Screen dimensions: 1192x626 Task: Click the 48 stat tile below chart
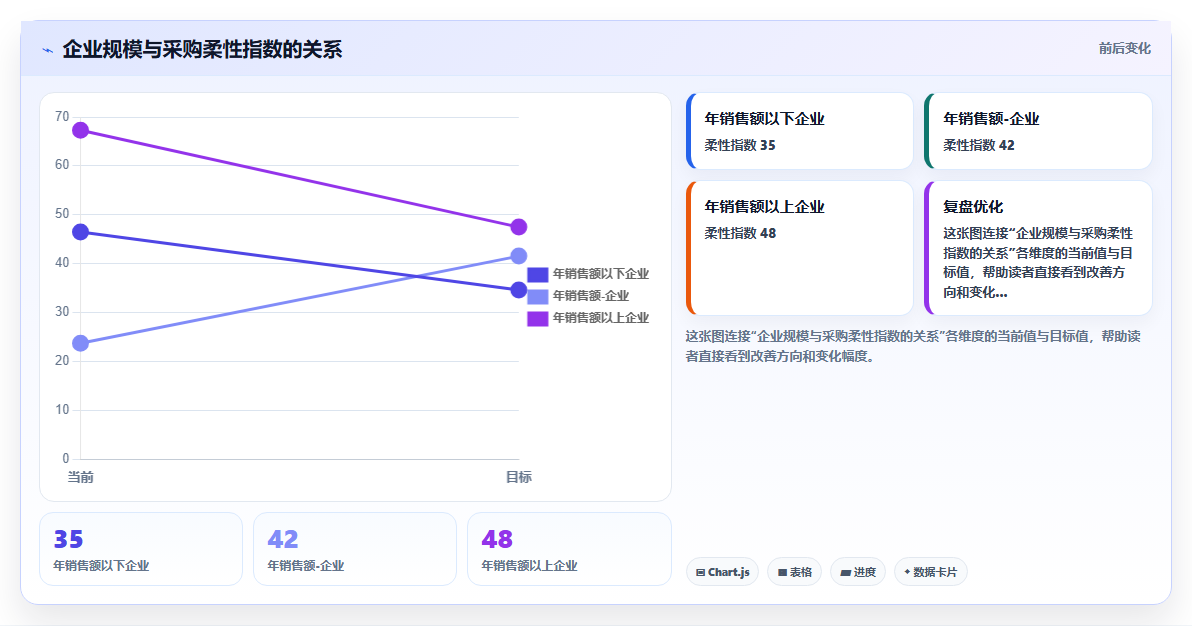tap(569, 549)
